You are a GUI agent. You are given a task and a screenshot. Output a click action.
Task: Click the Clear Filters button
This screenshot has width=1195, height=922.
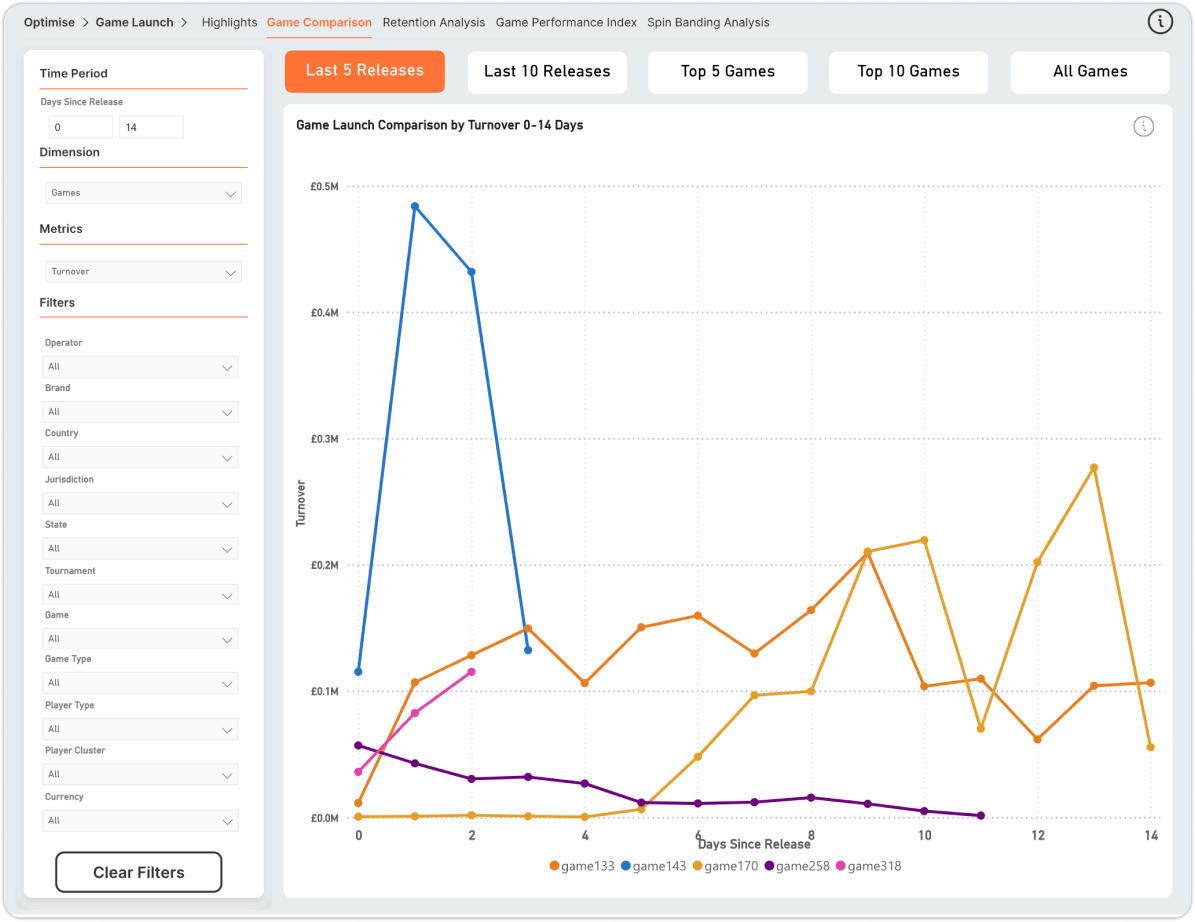pos(139,872)
